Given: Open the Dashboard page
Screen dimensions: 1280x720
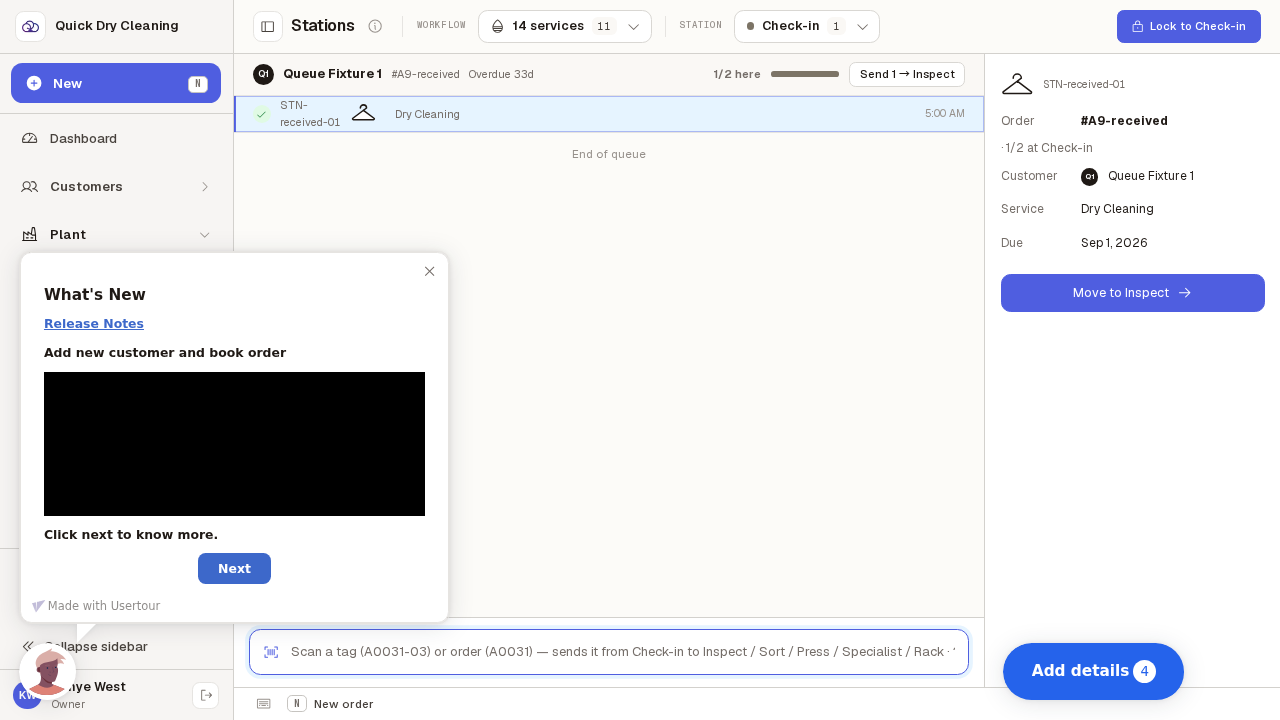Looking at the screenshot, I should (x=116, y=138).
